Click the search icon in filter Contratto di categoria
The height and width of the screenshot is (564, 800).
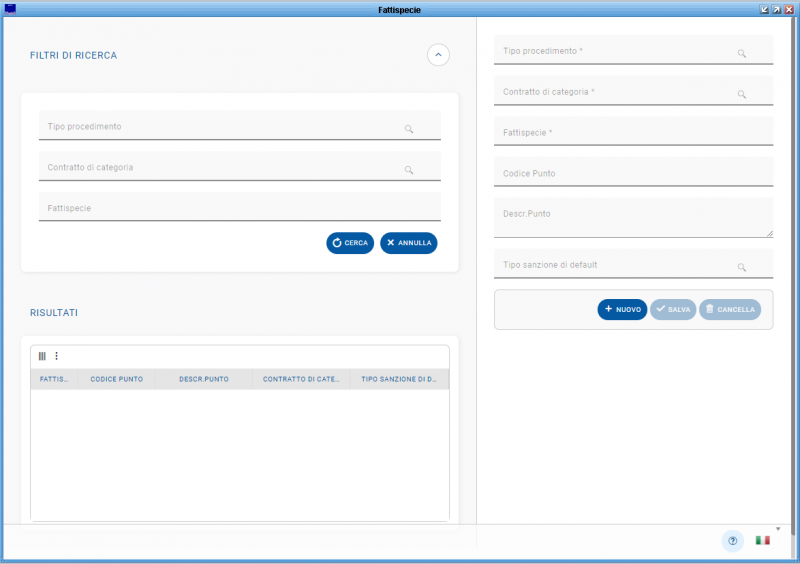coord(409,170)
